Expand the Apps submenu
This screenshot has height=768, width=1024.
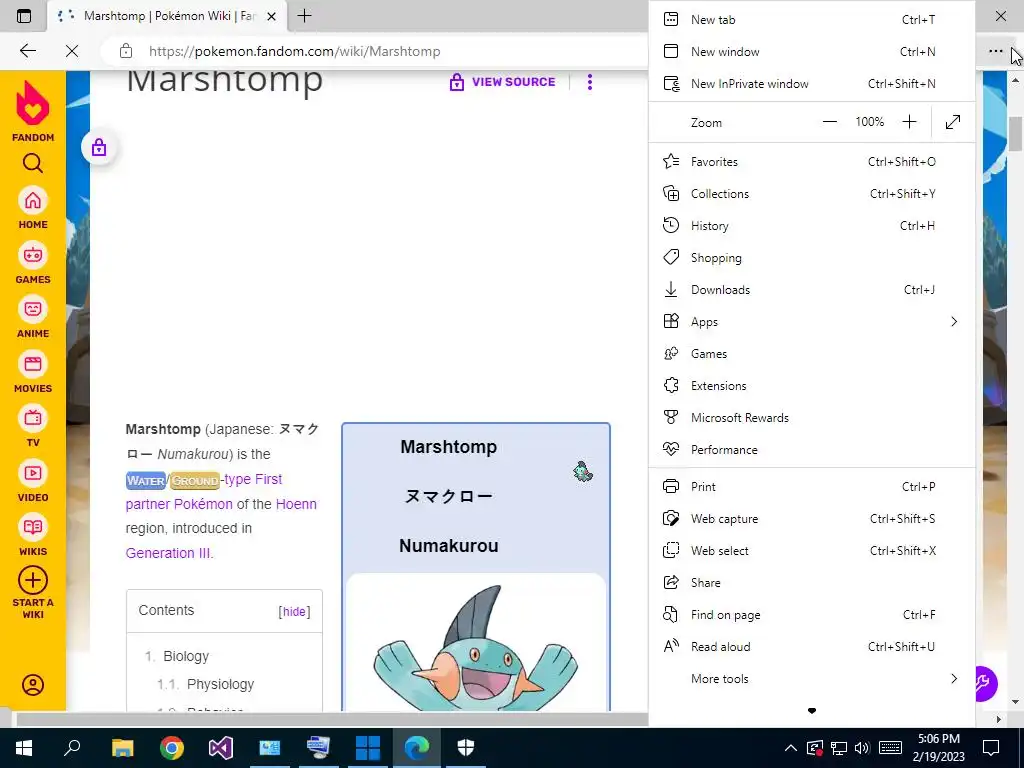click(812, 321)
